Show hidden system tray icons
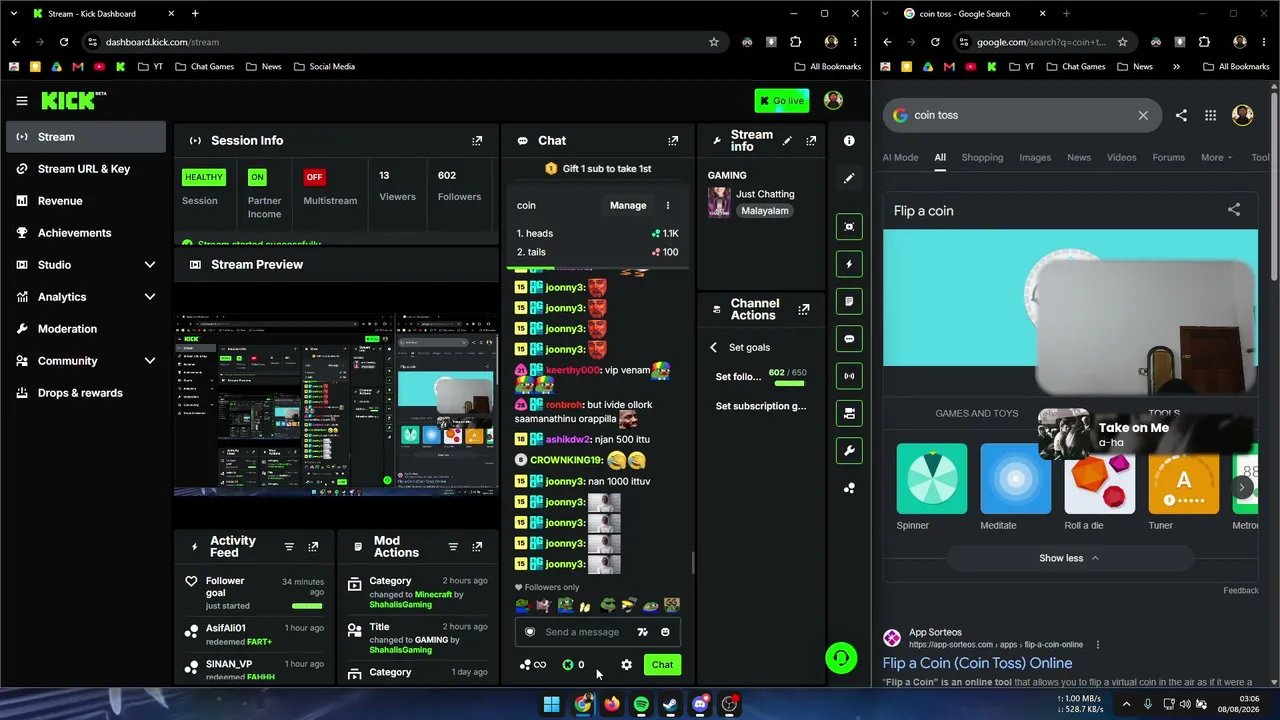 pyautogui.click(x=1126, y=704)
